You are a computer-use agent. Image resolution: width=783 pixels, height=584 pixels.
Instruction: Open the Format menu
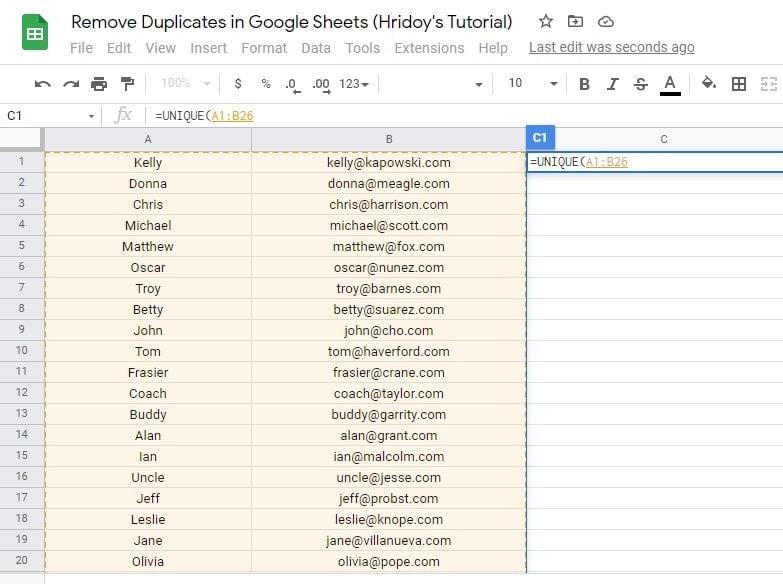click(264, 48)
